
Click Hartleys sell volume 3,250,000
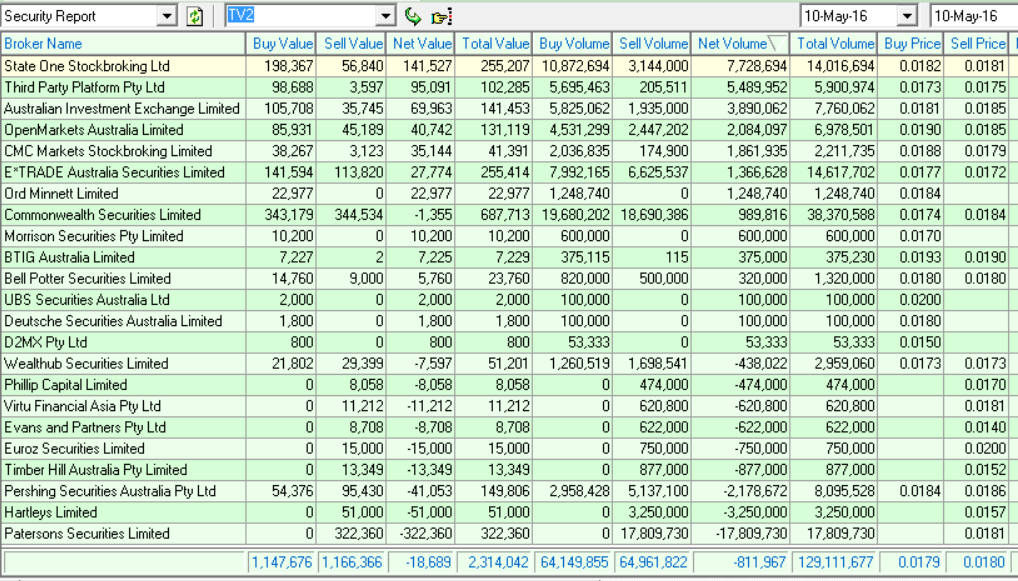[x=656, y=512]
